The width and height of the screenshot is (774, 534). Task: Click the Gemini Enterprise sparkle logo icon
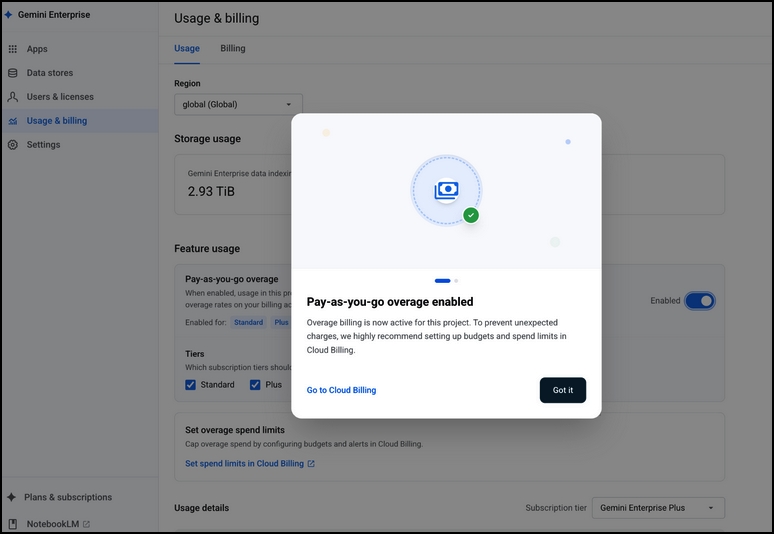(x=8, y=15)
